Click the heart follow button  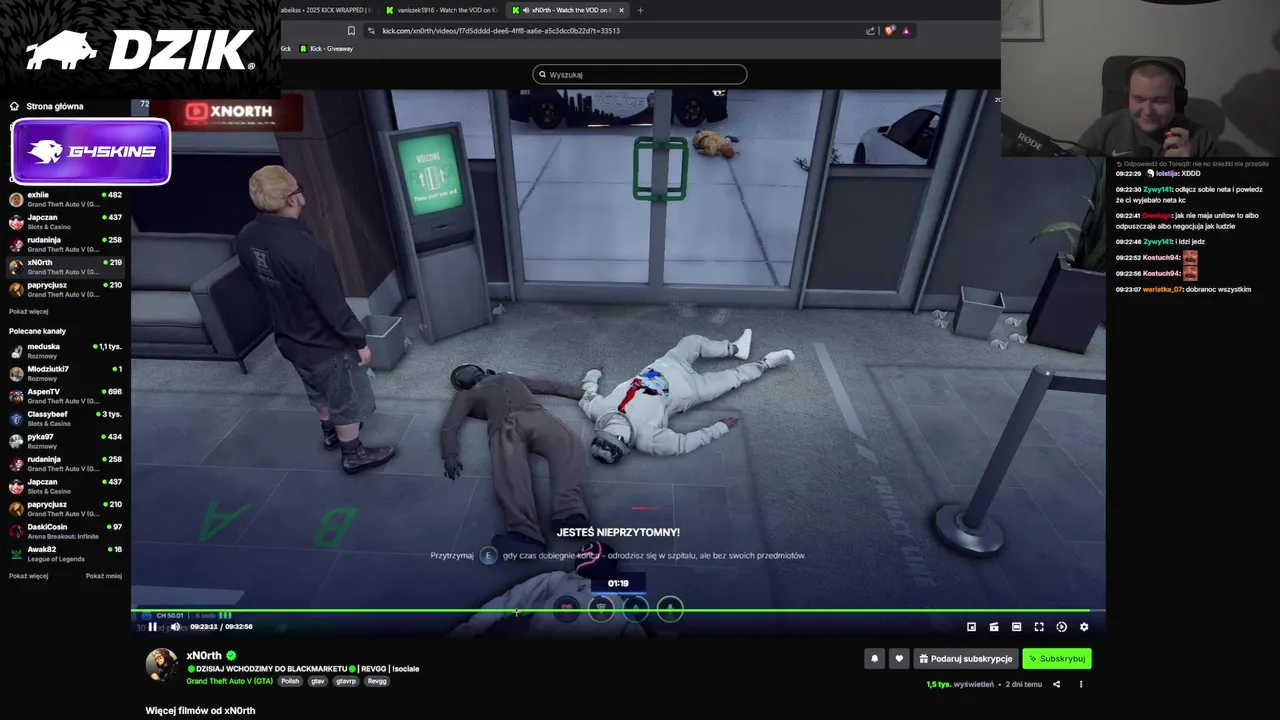(x=899, y=659)
